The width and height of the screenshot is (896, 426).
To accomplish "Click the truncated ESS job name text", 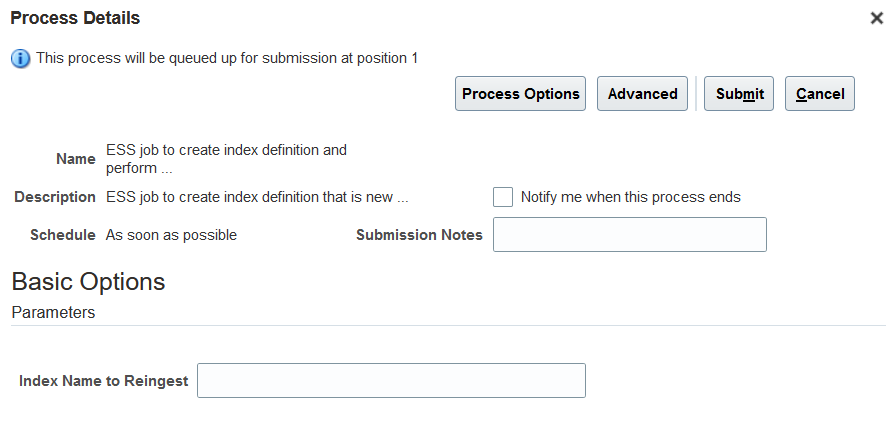I will tap(226, 158).
